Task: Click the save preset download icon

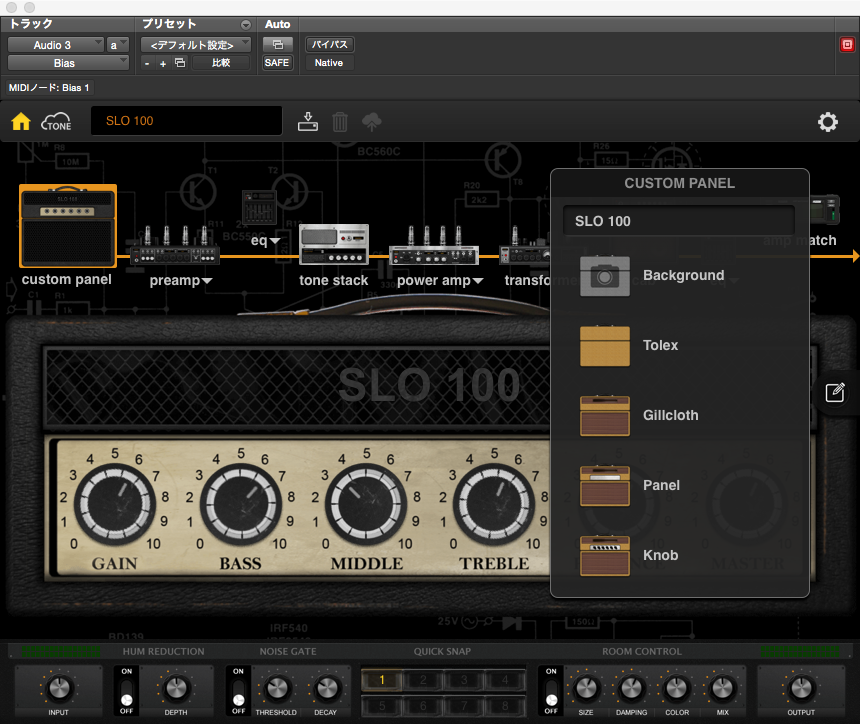Action: point(308,122)
